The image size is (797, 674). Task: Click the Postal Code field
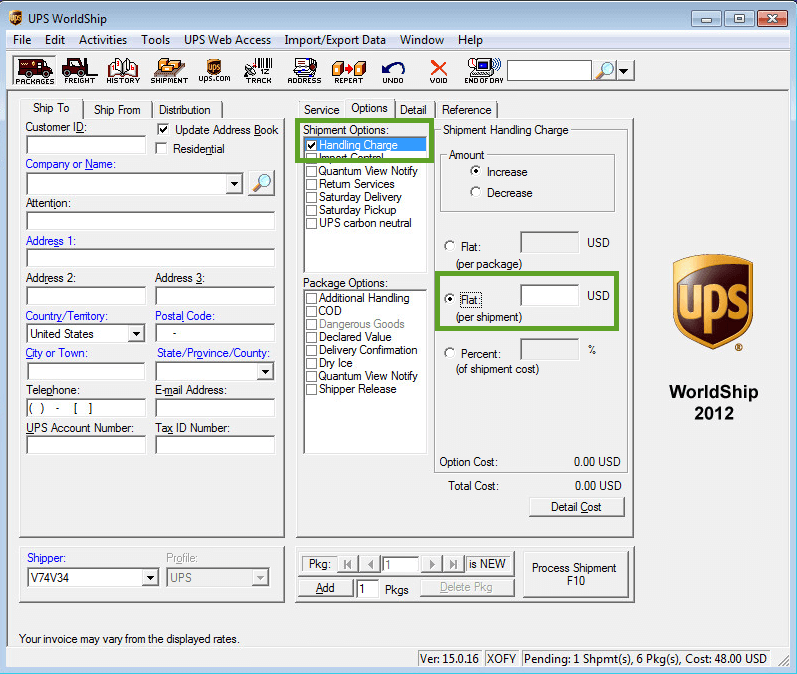(x=214, y=333)
